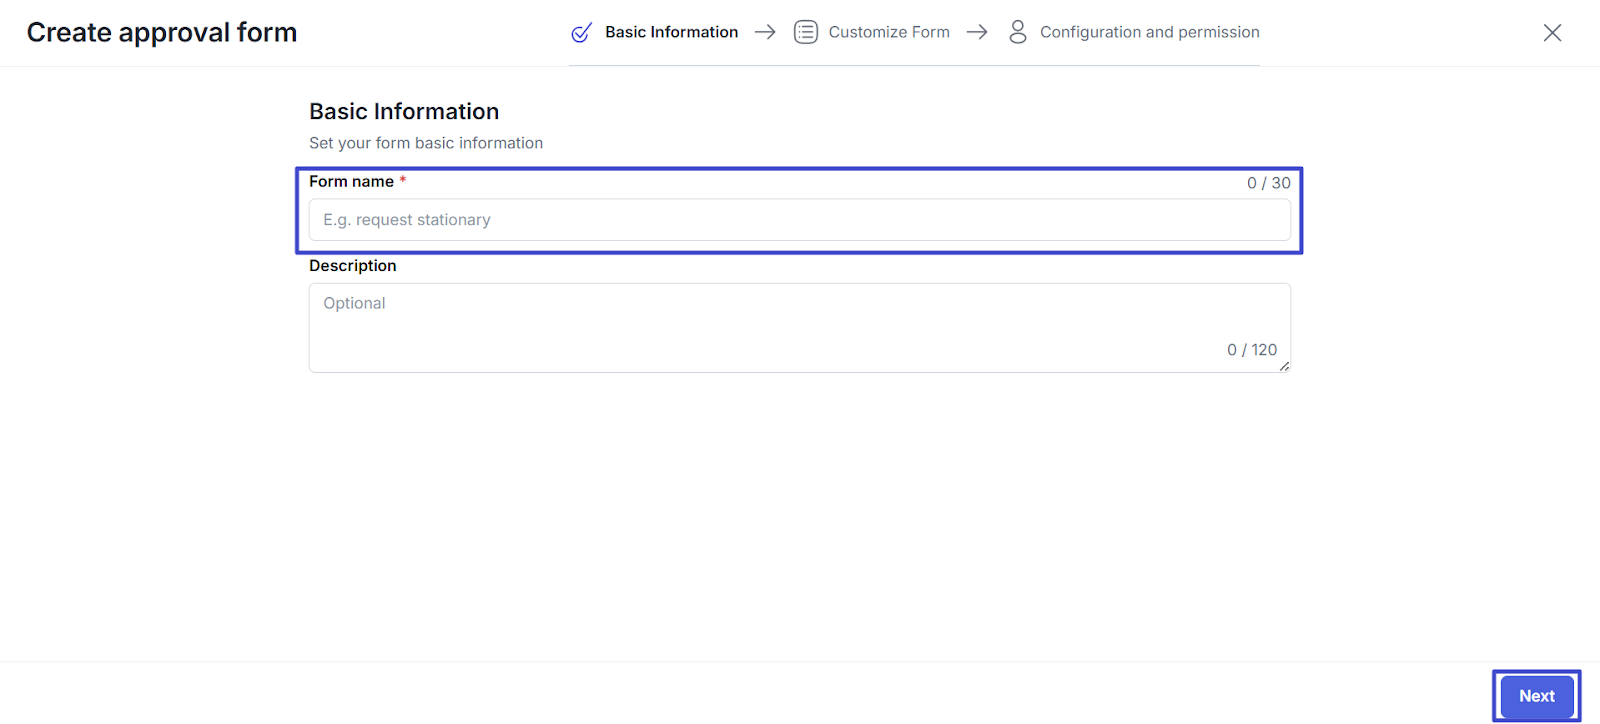
Task: Click the Create approval form title
Action: (162, 33)
